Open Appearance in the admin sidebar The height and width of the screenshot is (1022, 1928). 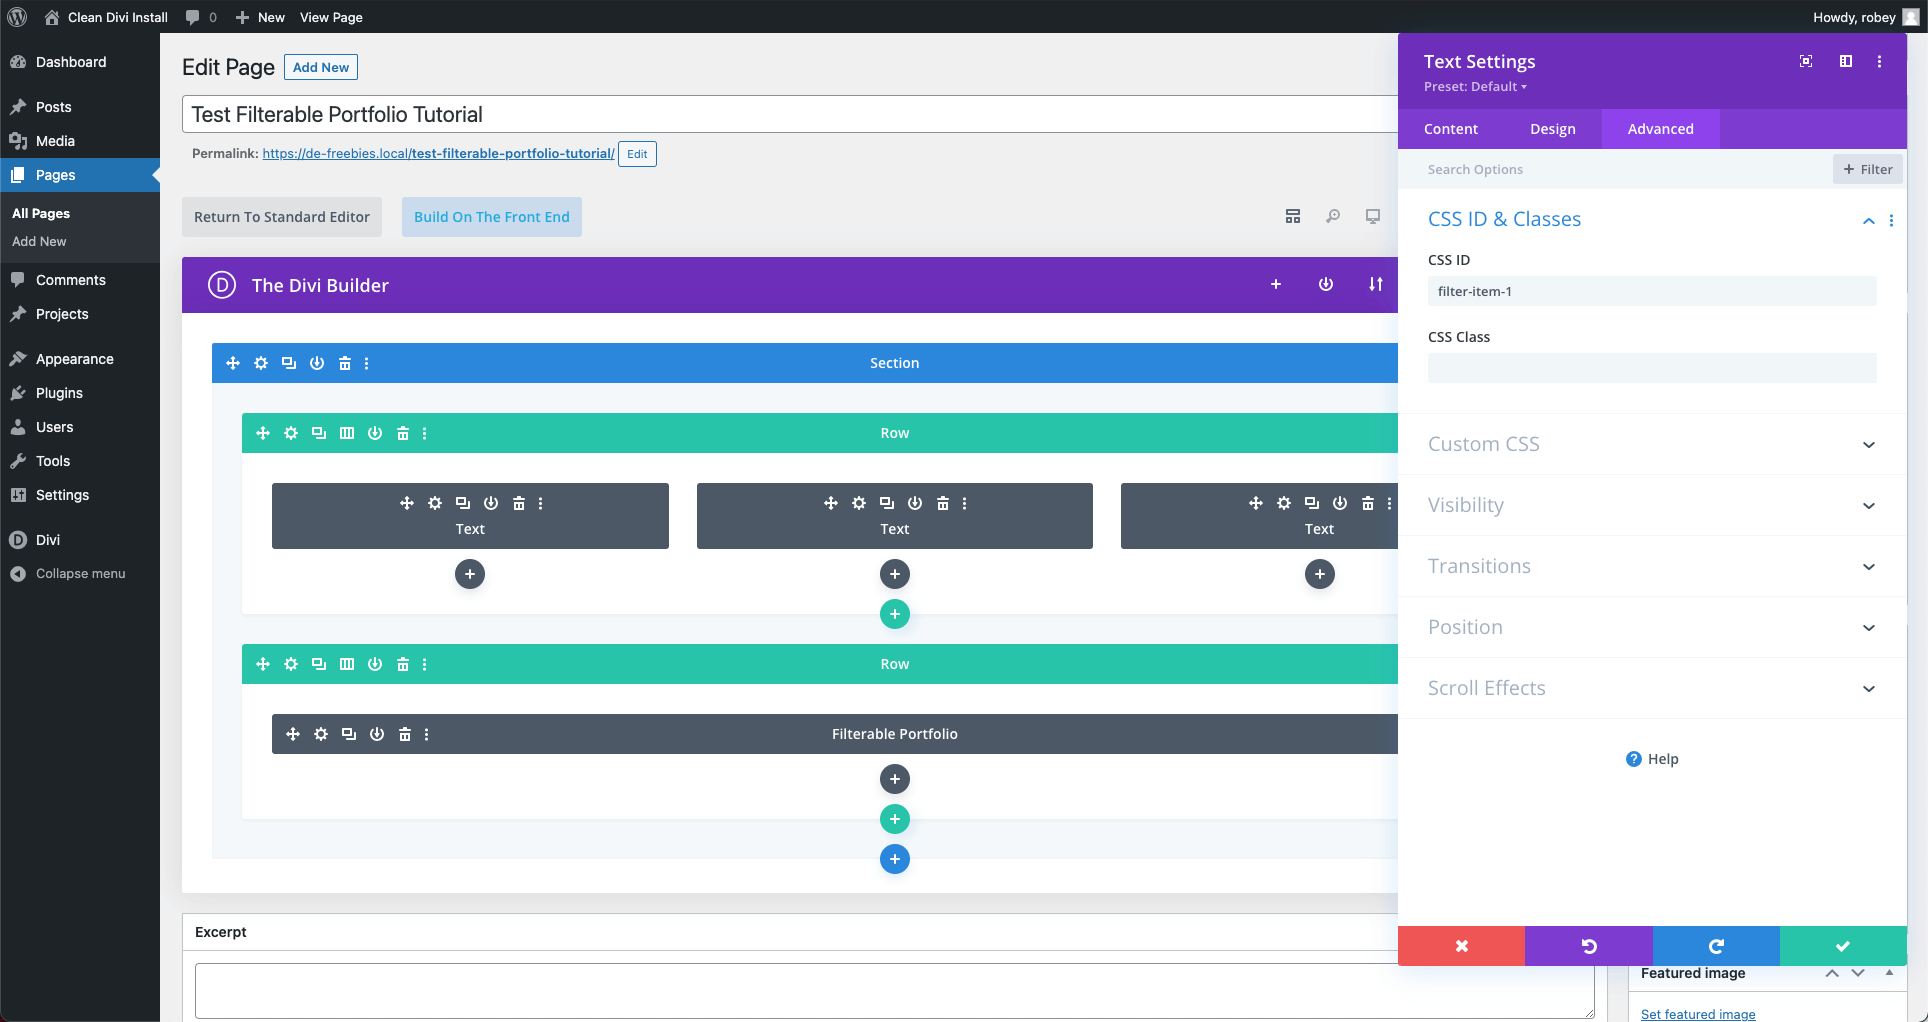(x=75, y=359)
